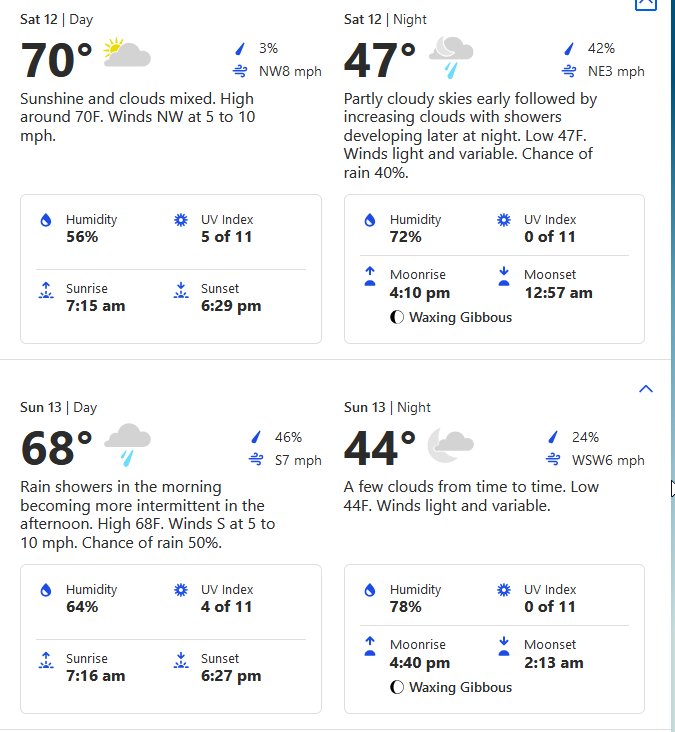This screenshot has height=732, width=675.
Task: Click Sat 12 Waxing Gibbous moon phase icon
Action: coord(396,317)
